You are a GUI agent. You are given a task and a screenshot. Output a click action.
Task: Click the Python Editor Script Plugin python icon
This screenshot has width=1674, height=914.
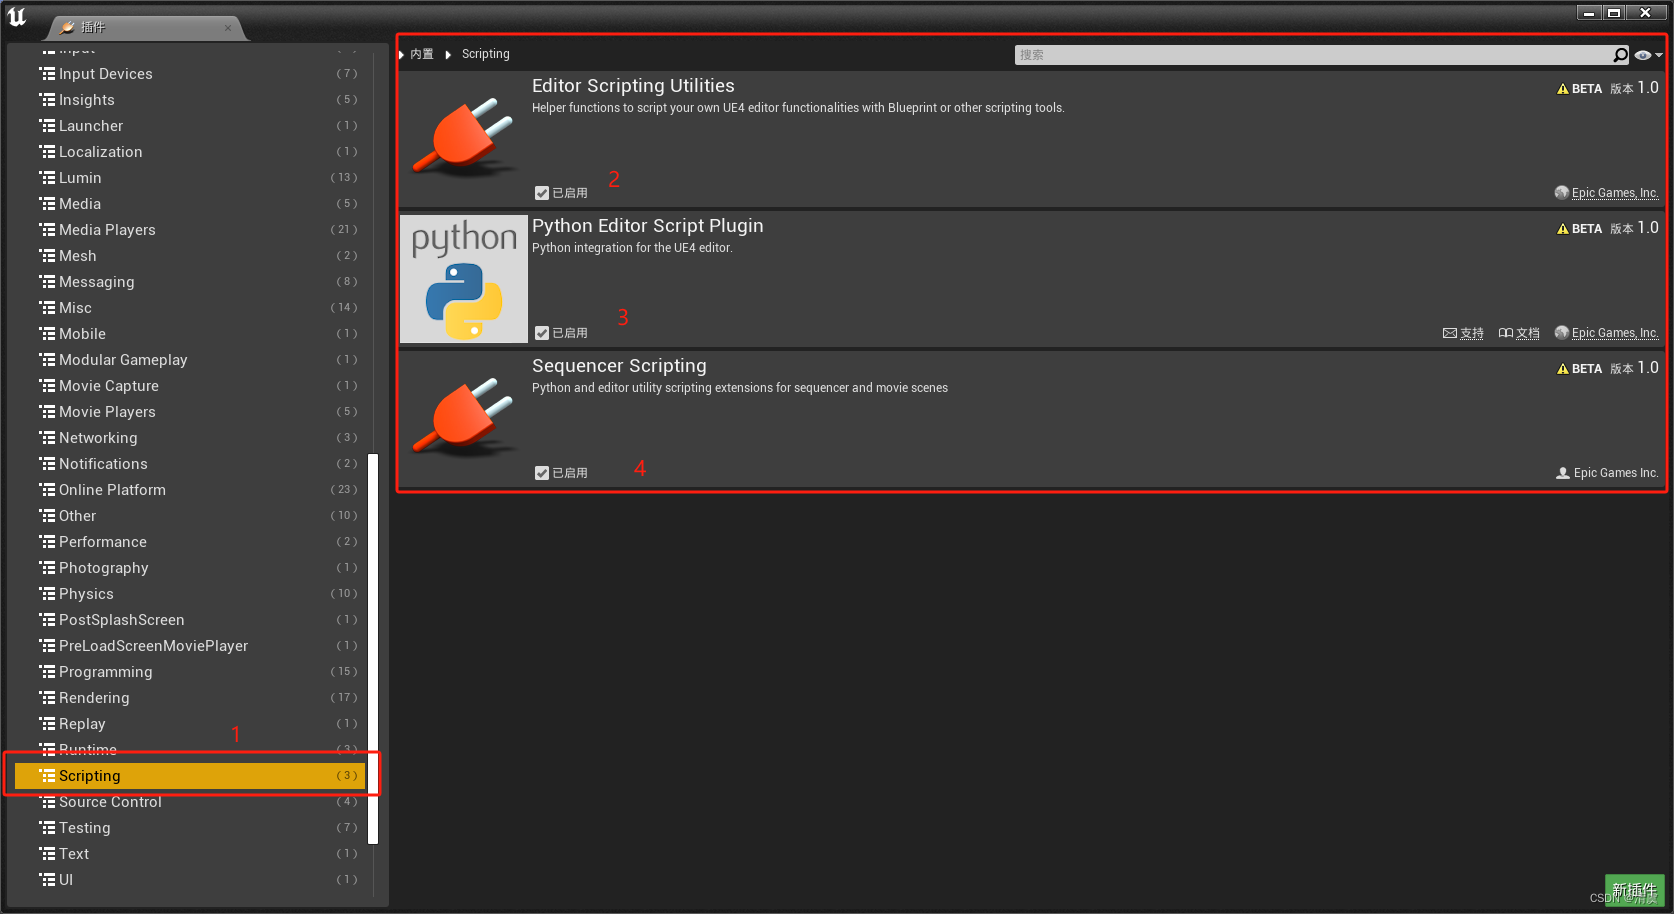click(463, 278)
